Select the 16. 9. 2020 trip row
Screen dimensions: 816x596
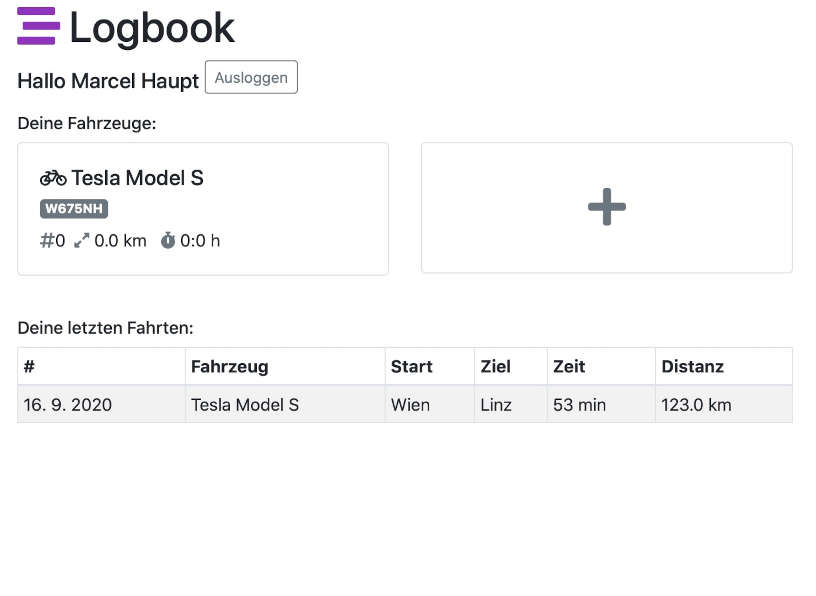(67, 405)
